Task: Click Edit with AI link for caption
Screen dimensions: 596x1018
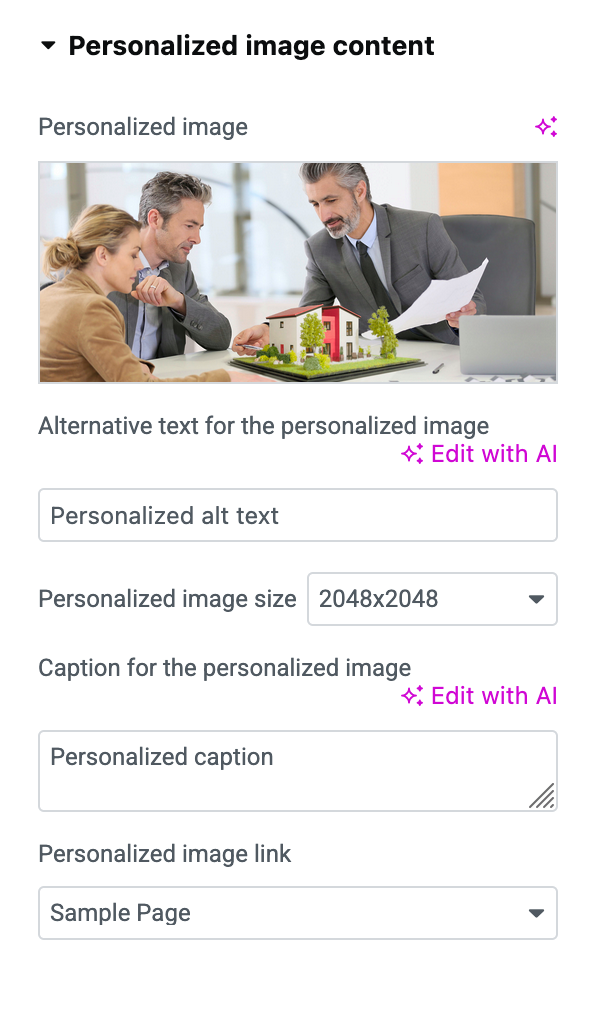Action: [x=479, y=696]
